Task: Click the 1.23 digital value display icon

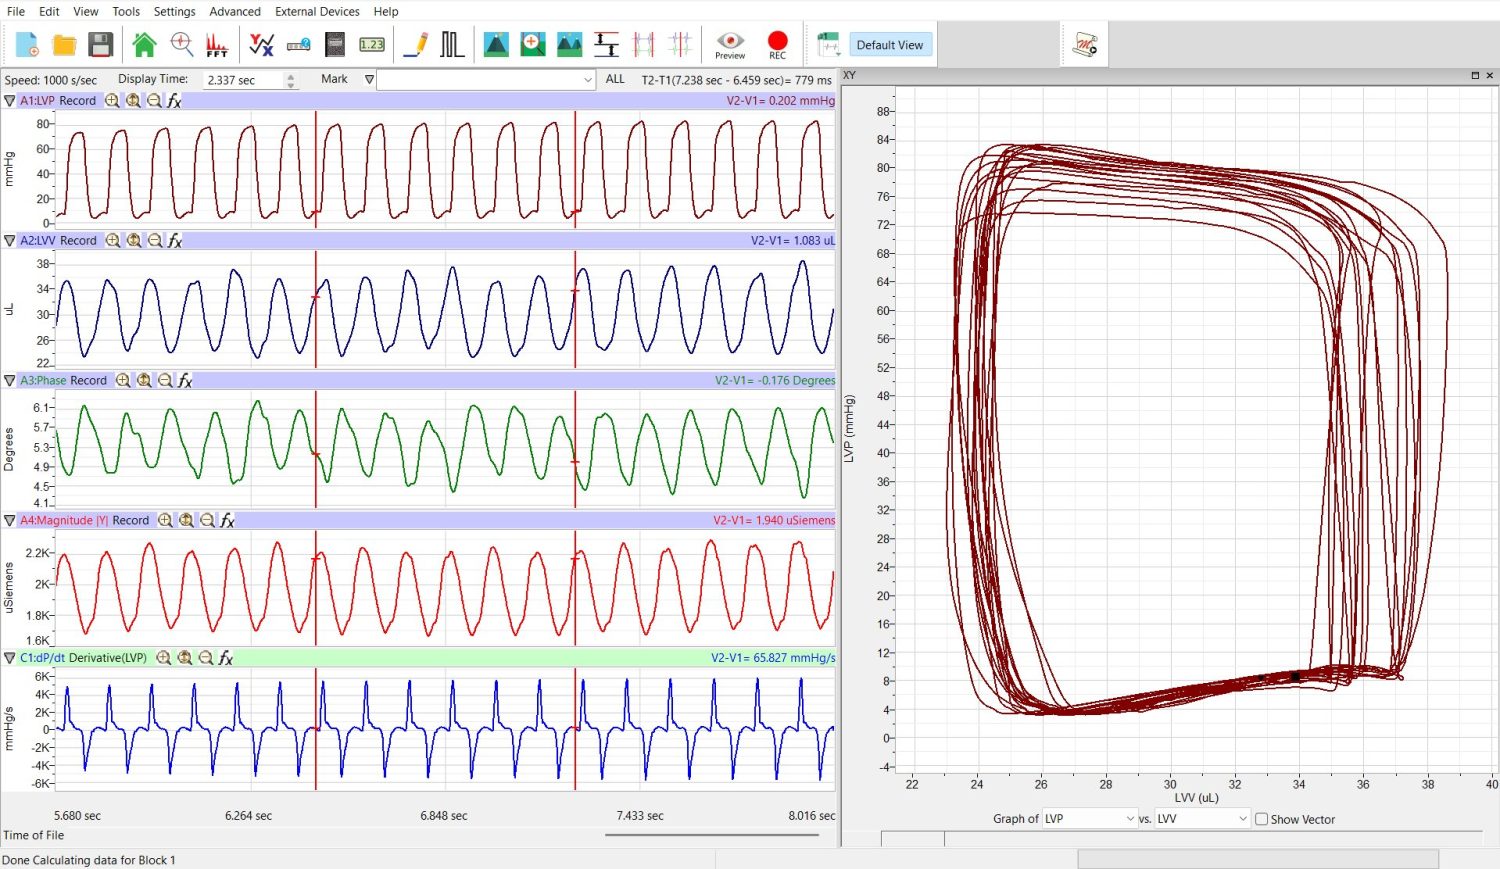Action: (x=372, y=44)
